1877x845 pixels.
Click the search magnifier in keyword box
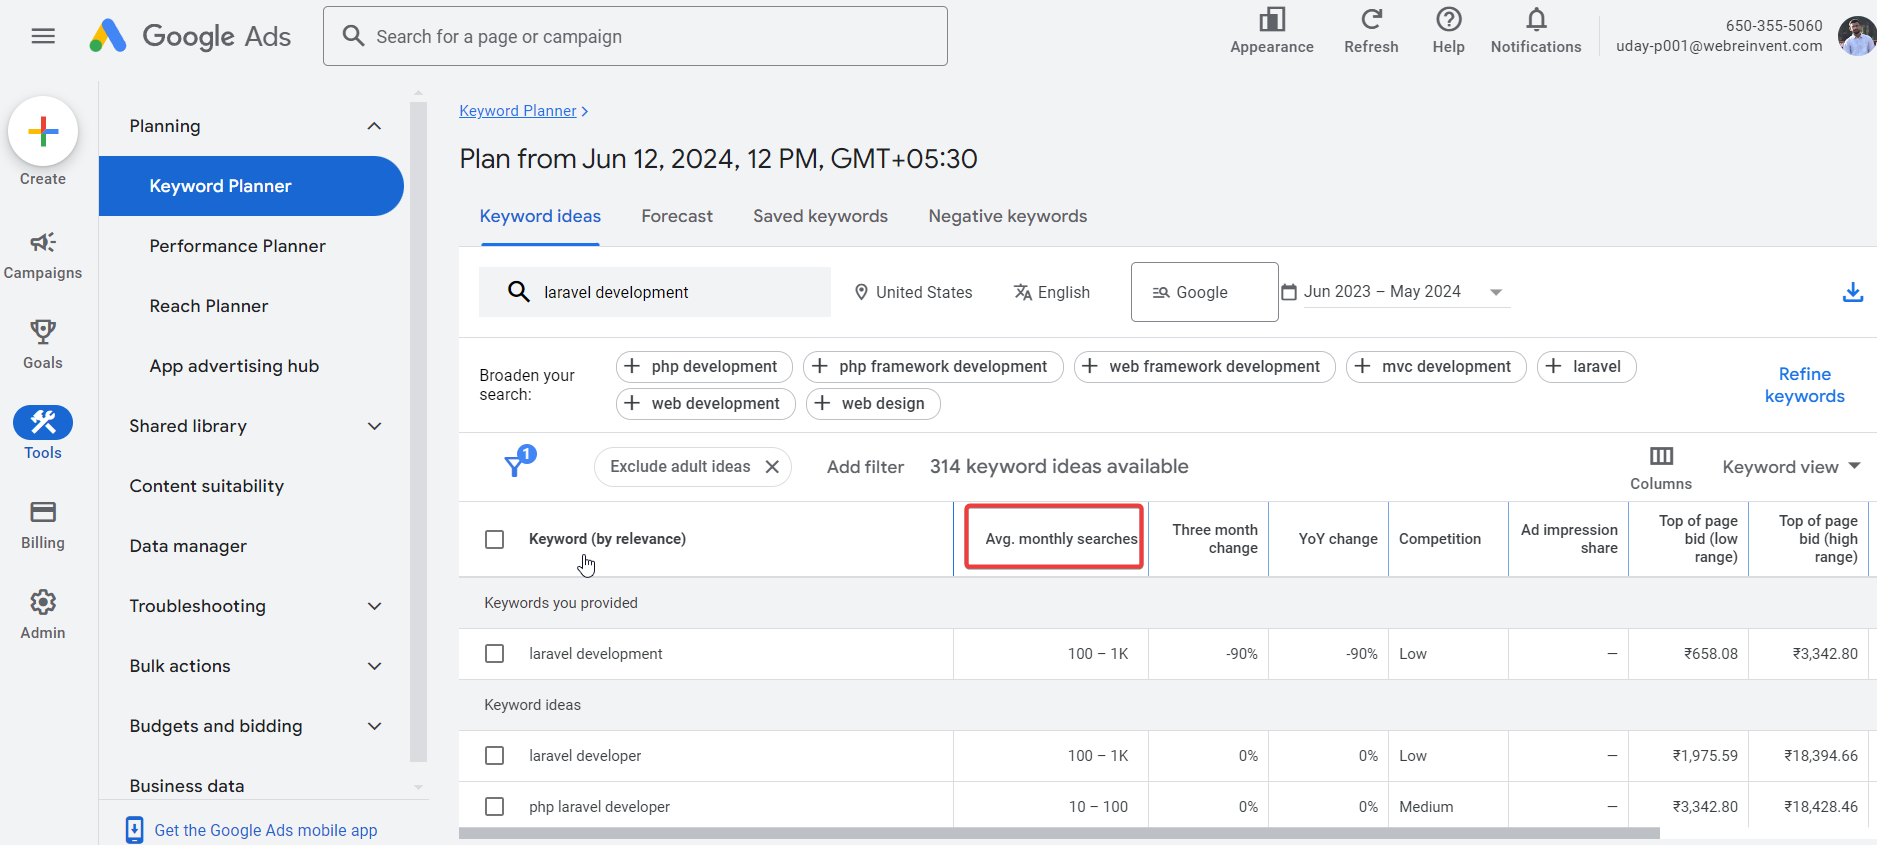click(518, 291)
